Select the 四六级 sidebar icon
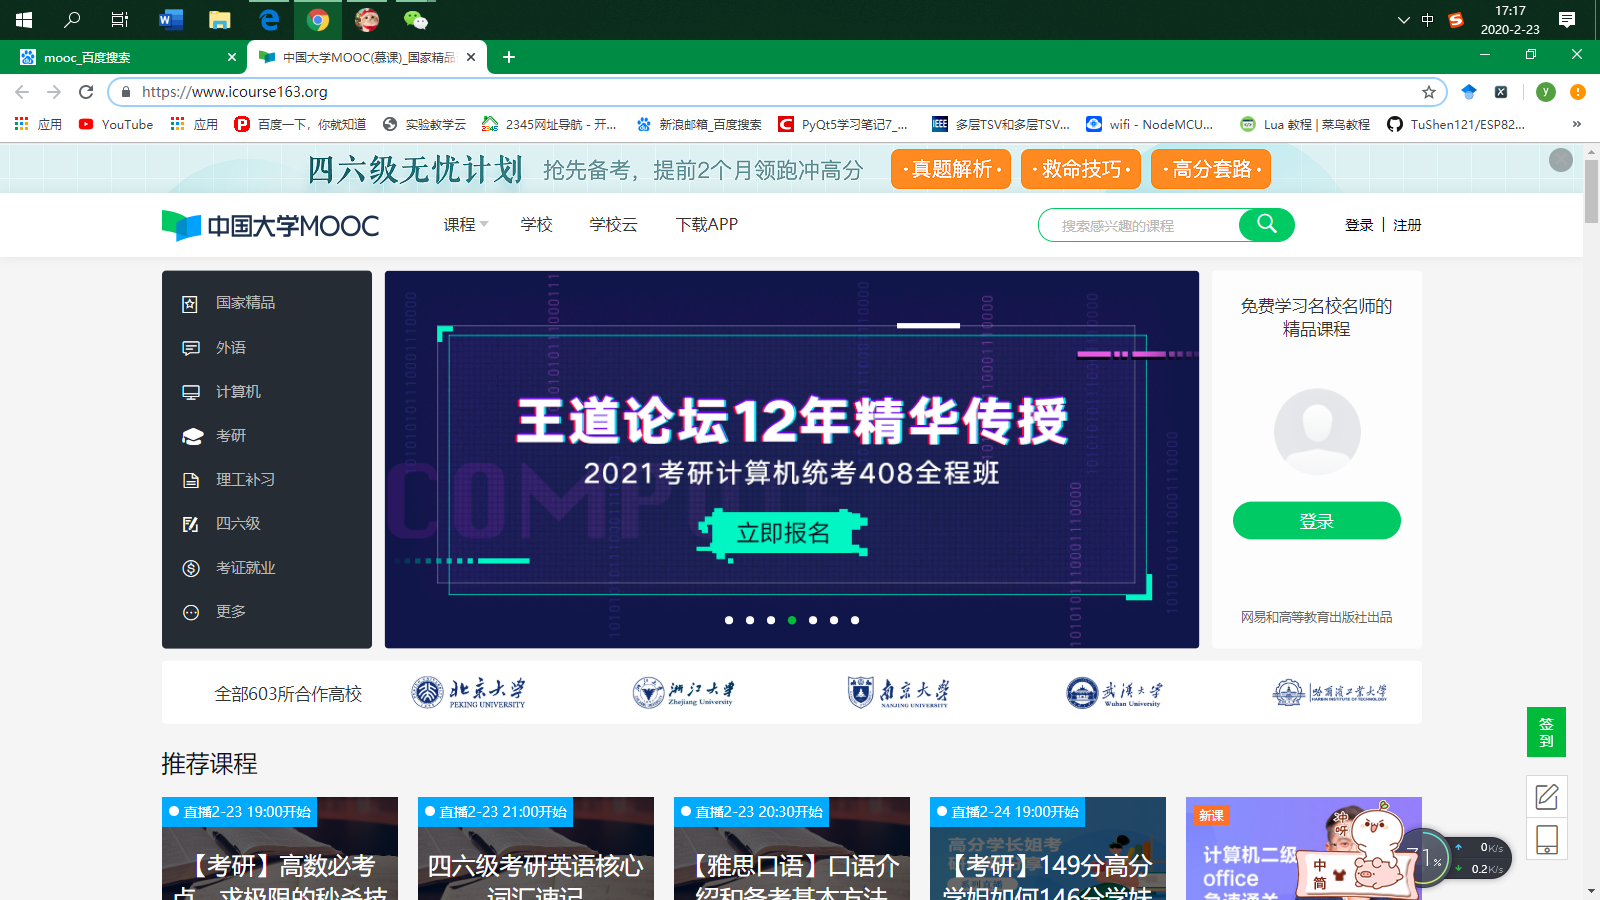1600x900 pixels. click(x=189, y=523)
